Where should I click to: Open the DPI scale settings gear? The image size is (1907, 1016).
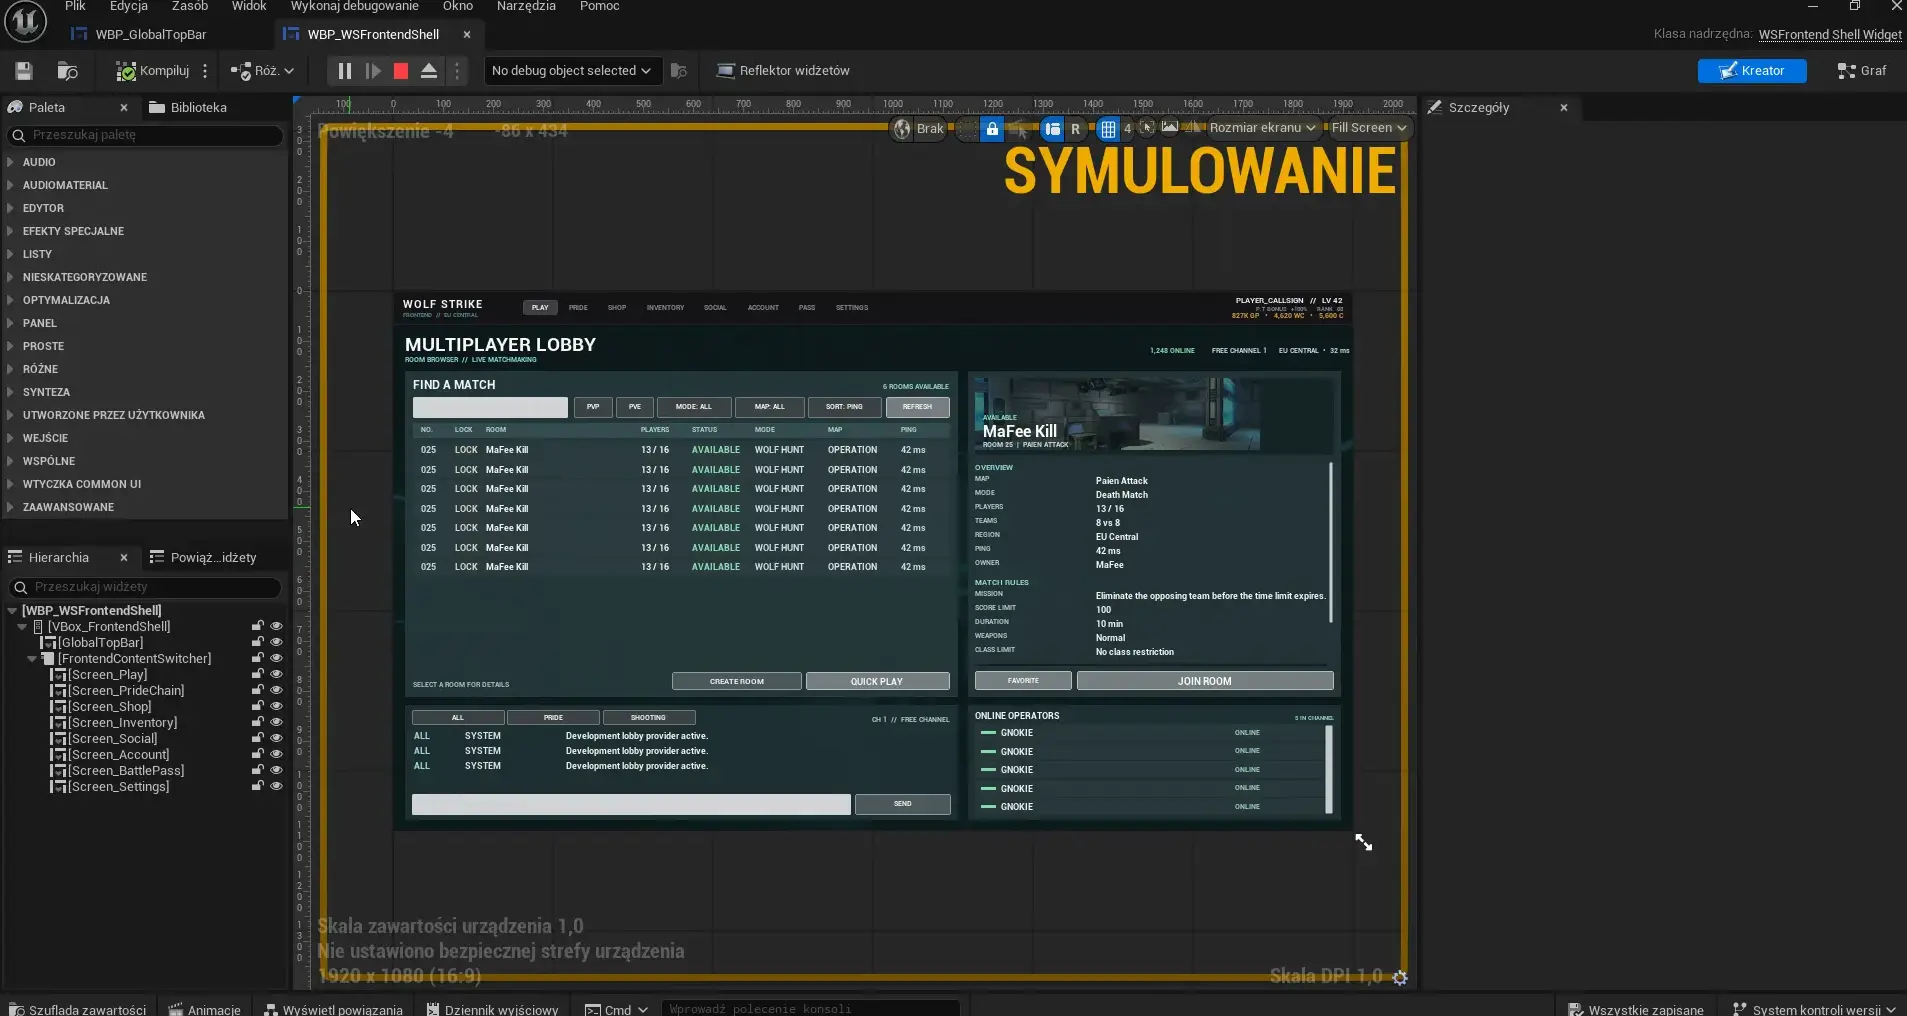click(x=1400, y=978)
